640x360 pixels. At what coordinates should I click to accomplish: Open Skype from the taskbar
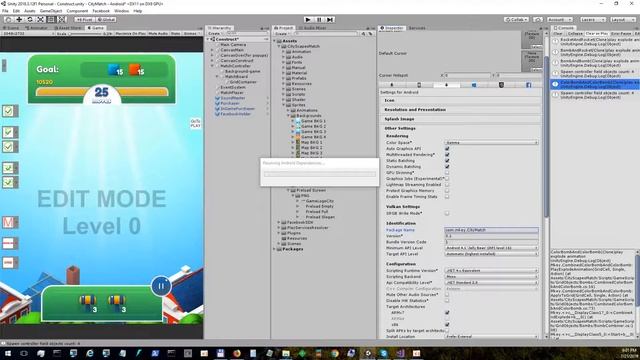point(384,353)
